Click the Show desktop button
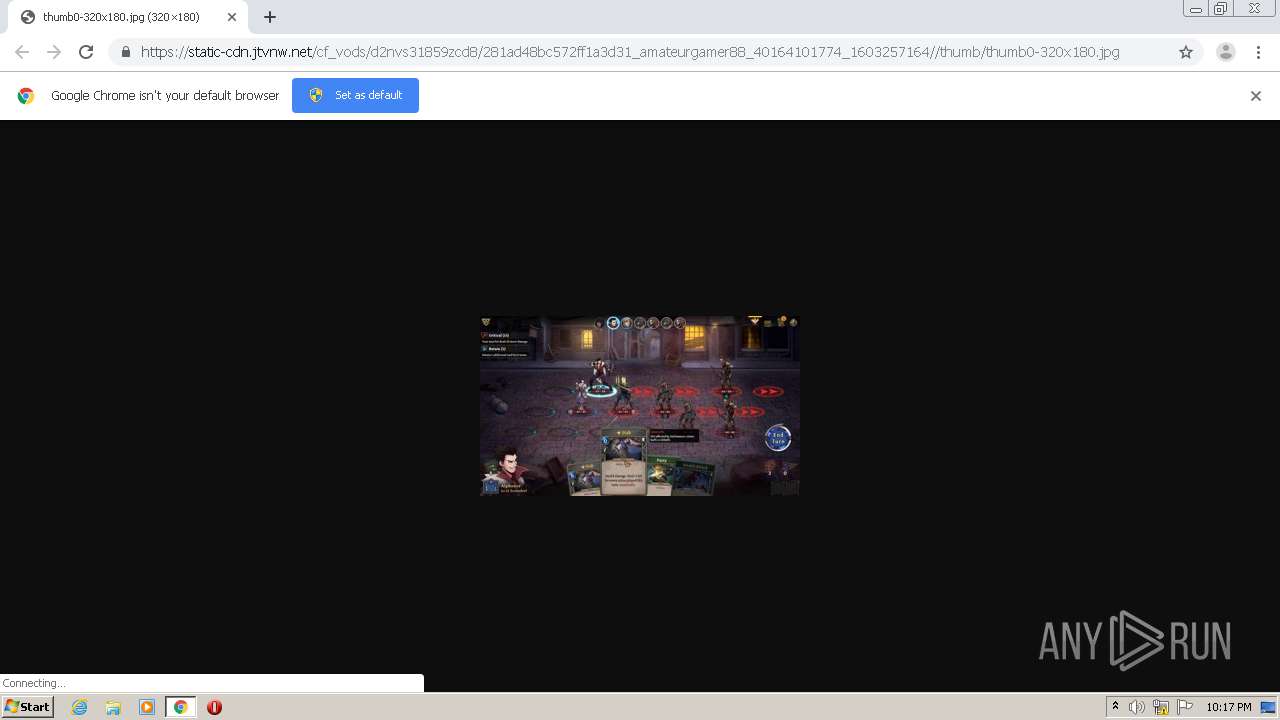Image resolution: width=1280 pixels, height=720 pixels. 1269,707
